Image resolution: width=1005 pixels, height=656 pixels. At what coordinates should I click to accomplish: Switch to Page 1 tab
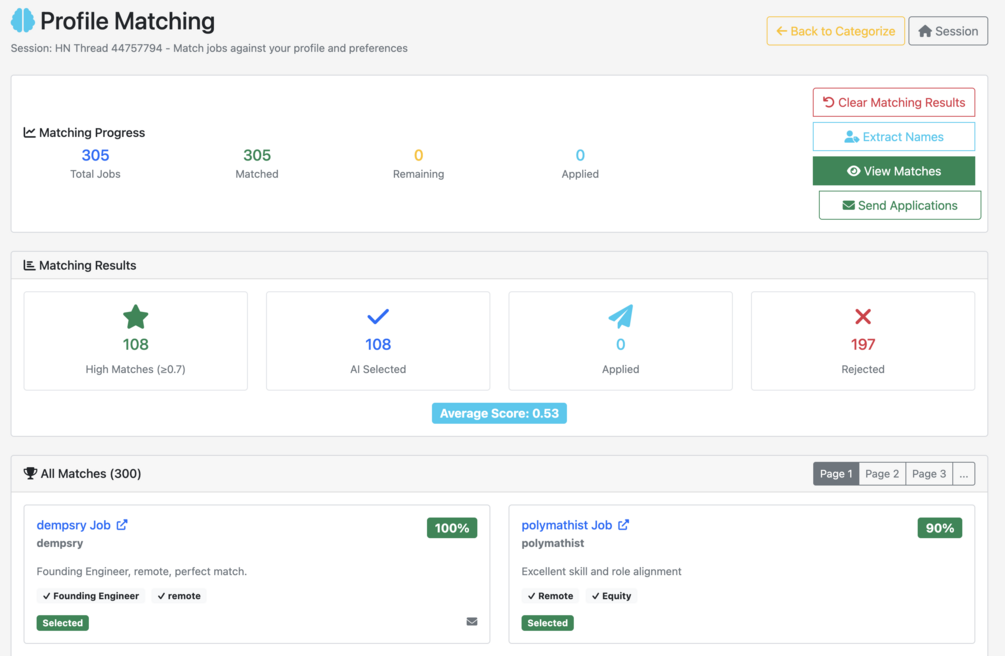point(836,474)
